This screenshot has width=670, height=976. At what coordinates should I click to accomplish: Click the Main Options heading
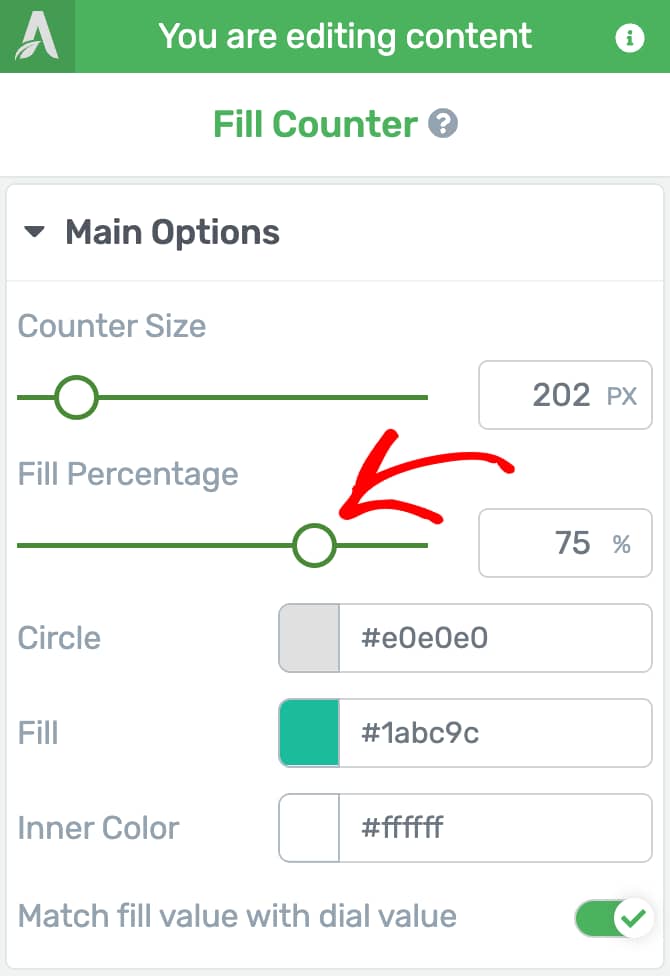pyautogui.click(x=172, y=232)
